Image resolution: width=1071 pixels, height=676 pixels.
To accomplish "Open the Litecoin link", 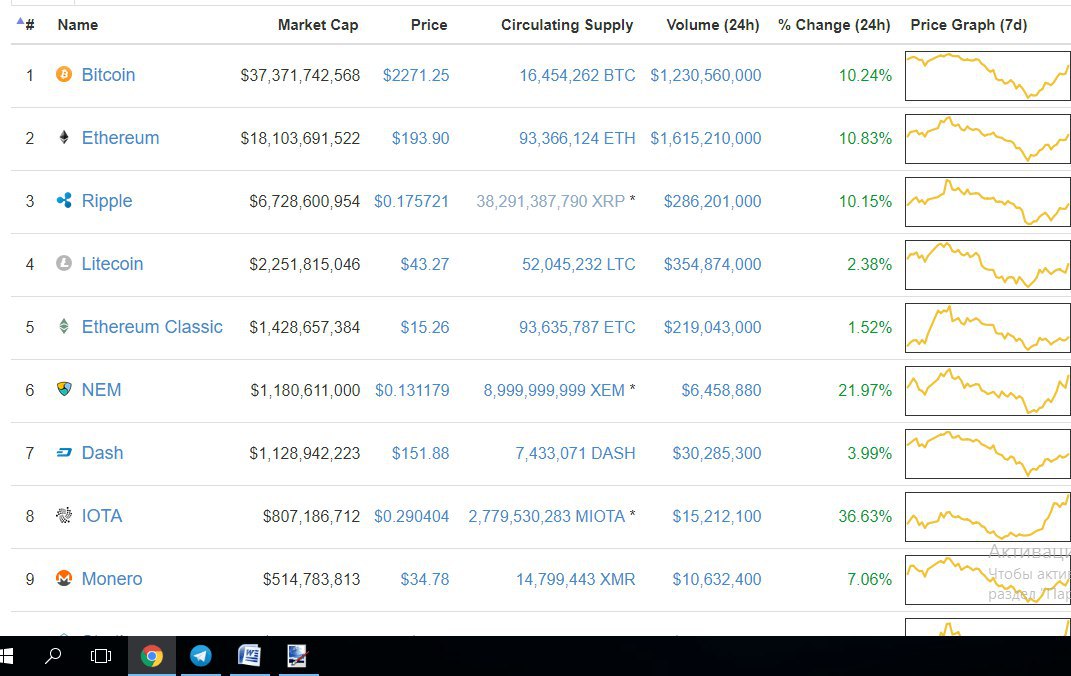I will pyautogui.click(x=112, y=264).
